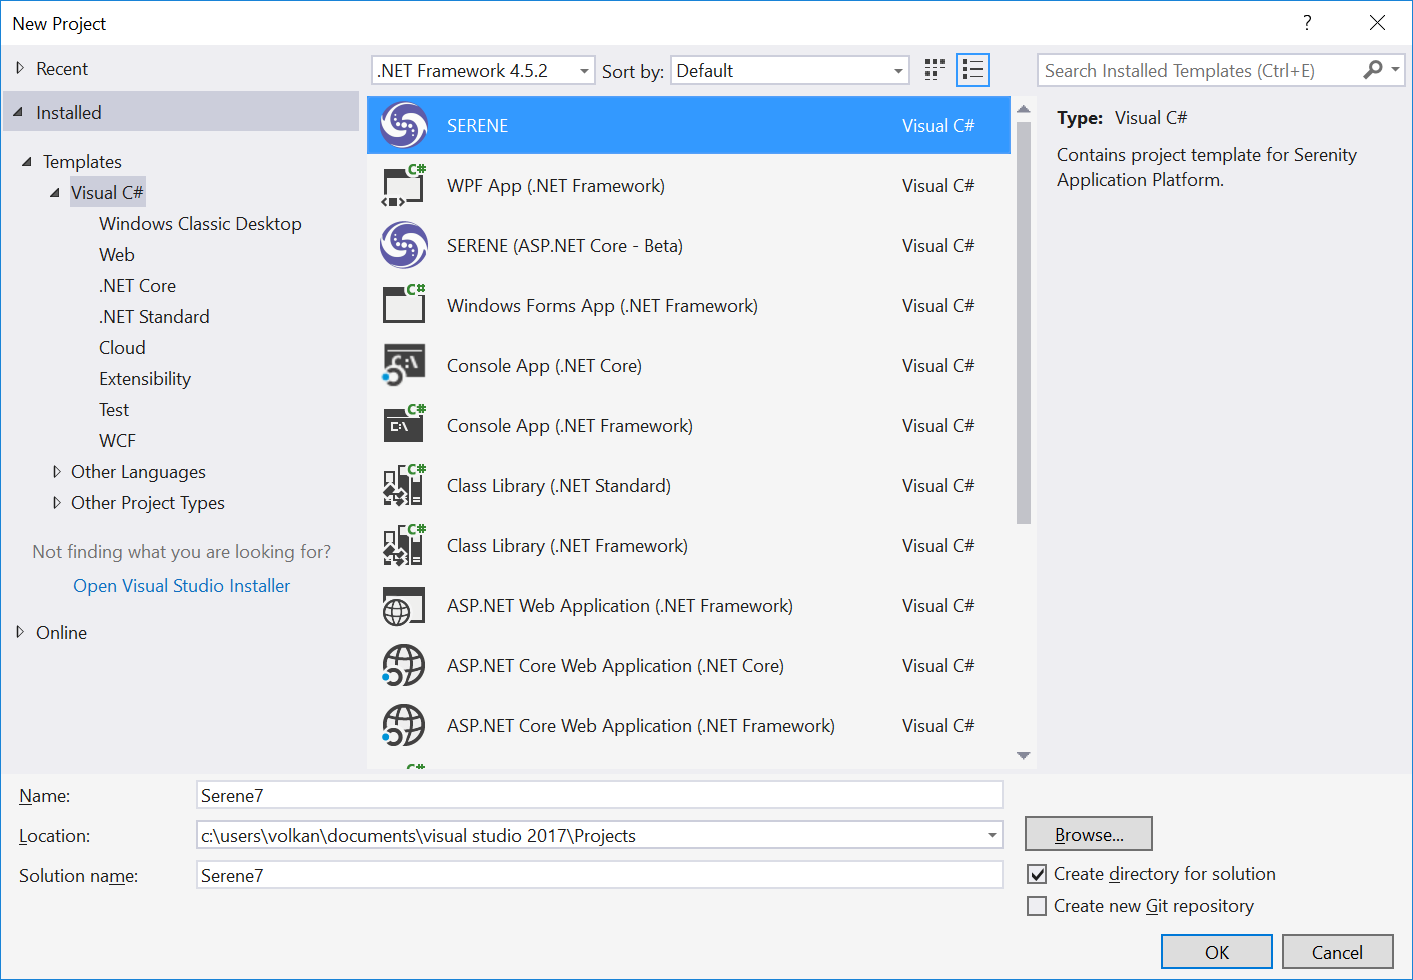
Task: Toggle Create directory for solution checkbox
Action: 1038,874
